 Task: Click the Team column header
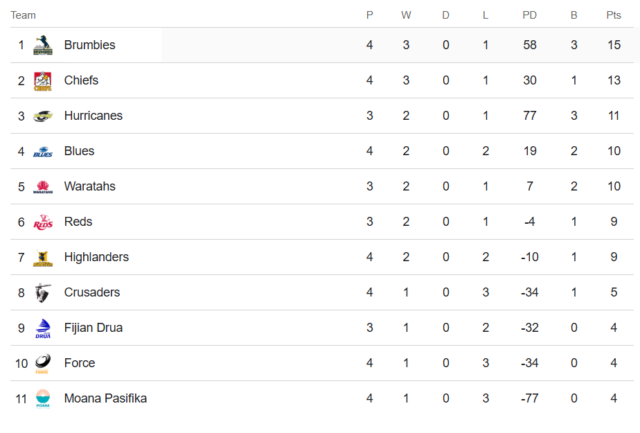pos(23,15)
